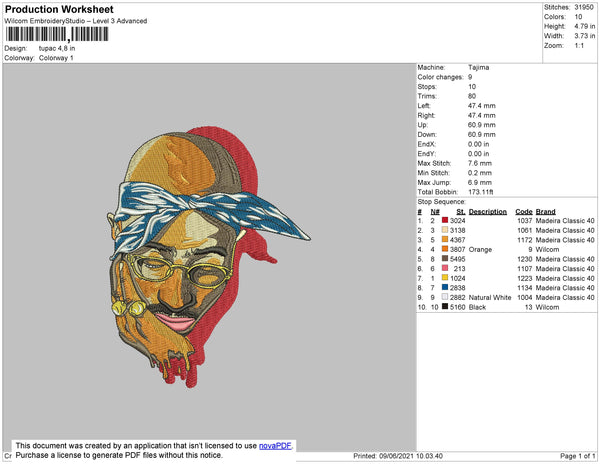Click the Down value '60.9 mm'

click(481, 135)
